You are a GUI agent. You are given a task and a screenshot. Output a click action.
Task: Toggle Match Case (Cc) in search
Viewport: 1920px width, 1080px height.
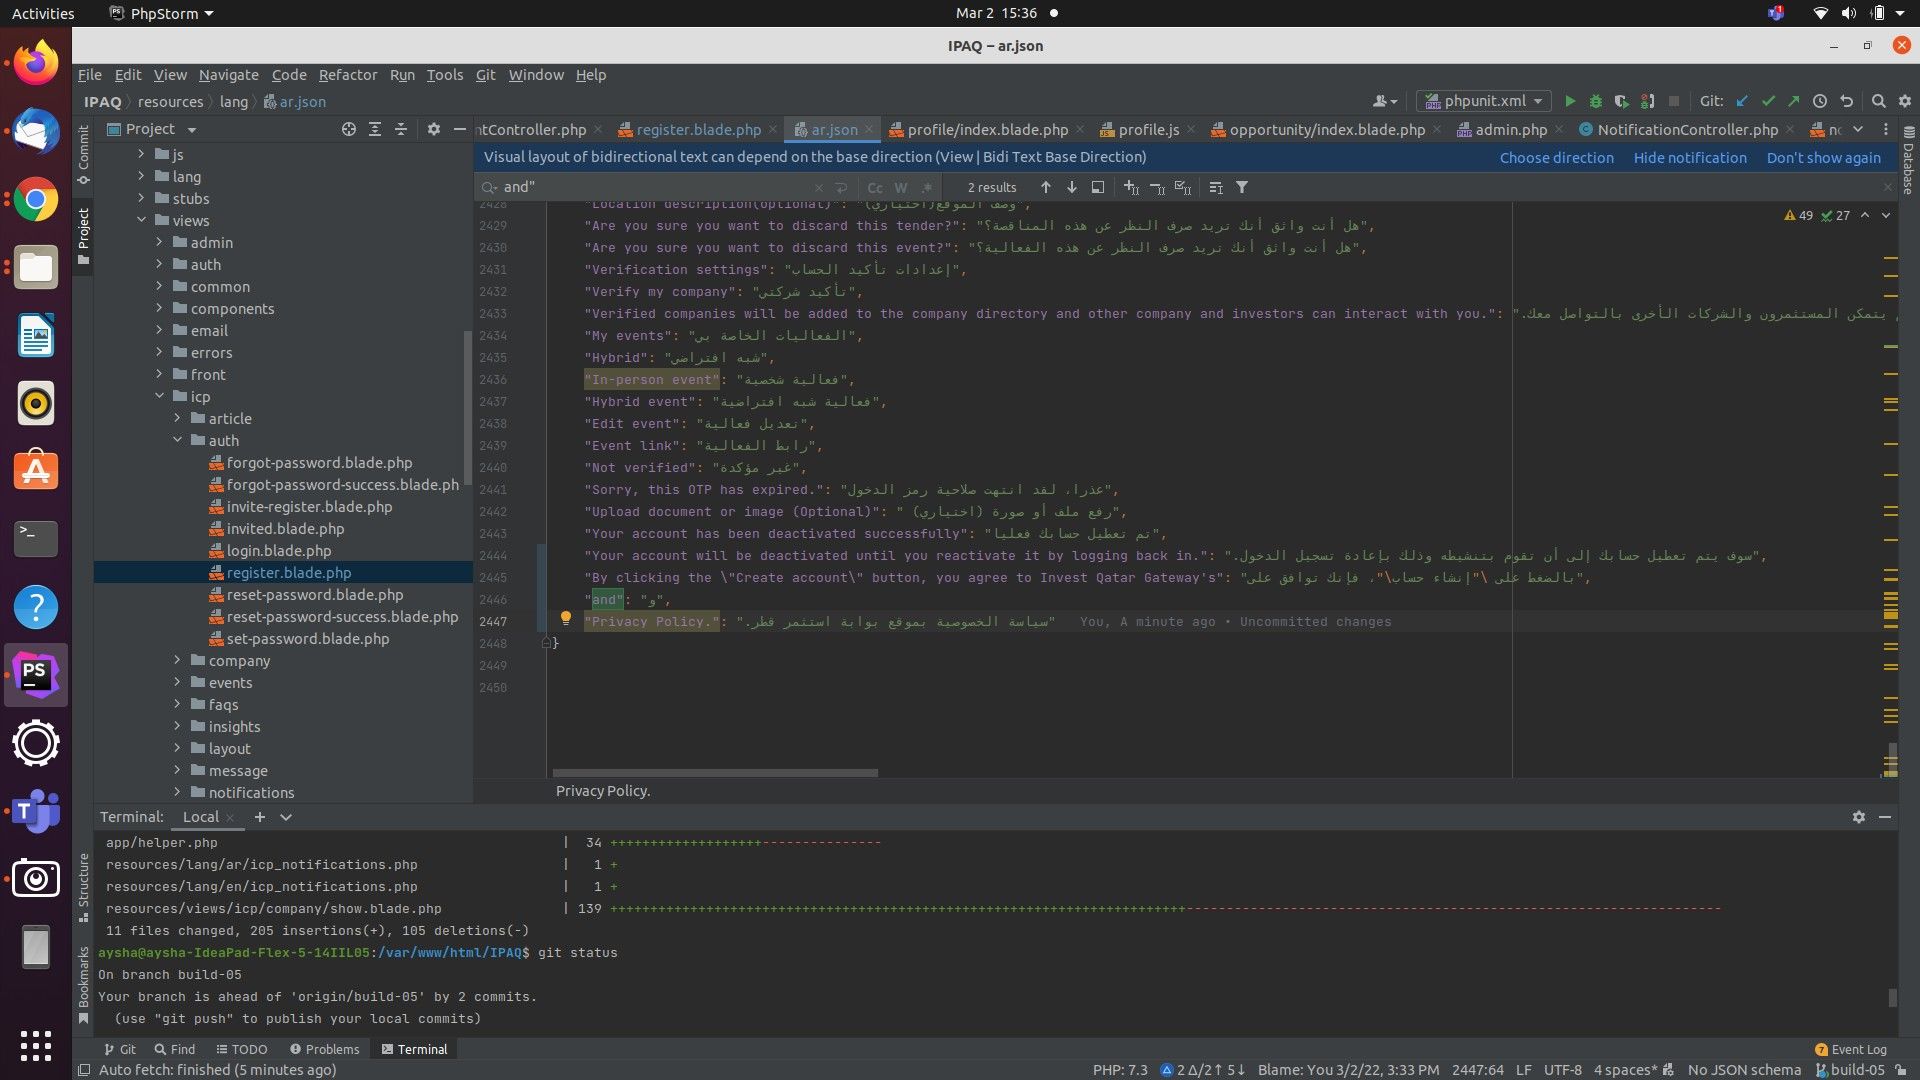[875, 187]
